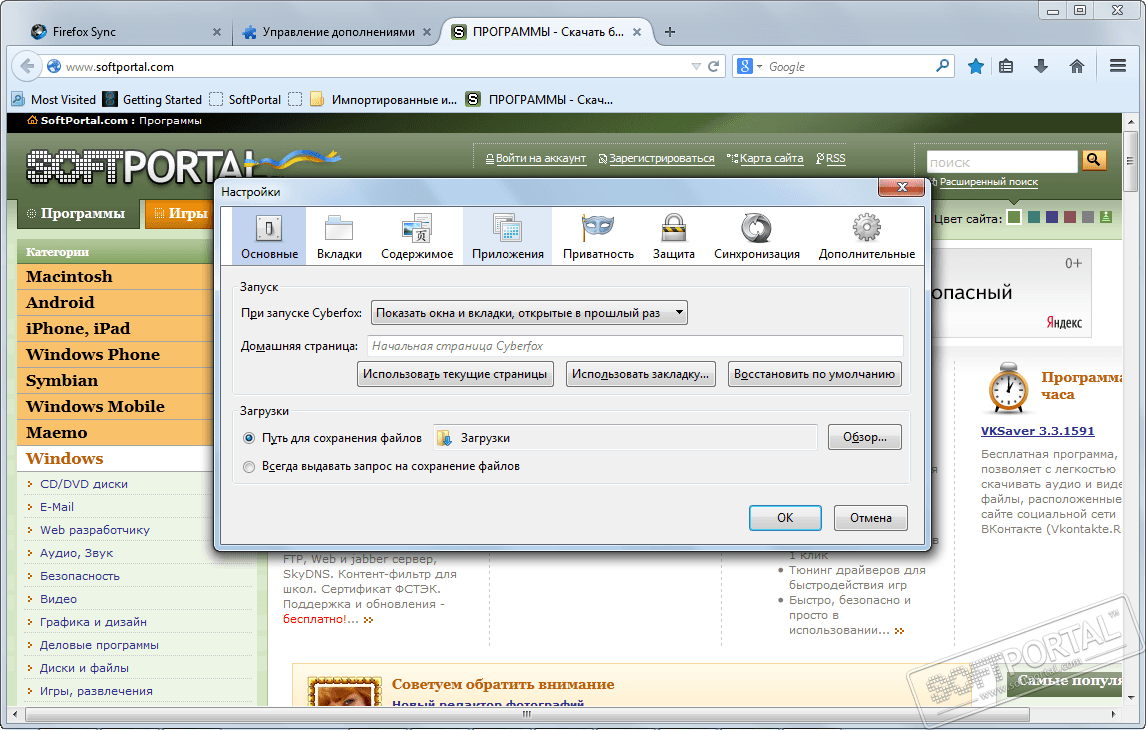The image size is (1146, 730).
Task: Bookmark this page with the star icon
Action: (x=975, y=66)
